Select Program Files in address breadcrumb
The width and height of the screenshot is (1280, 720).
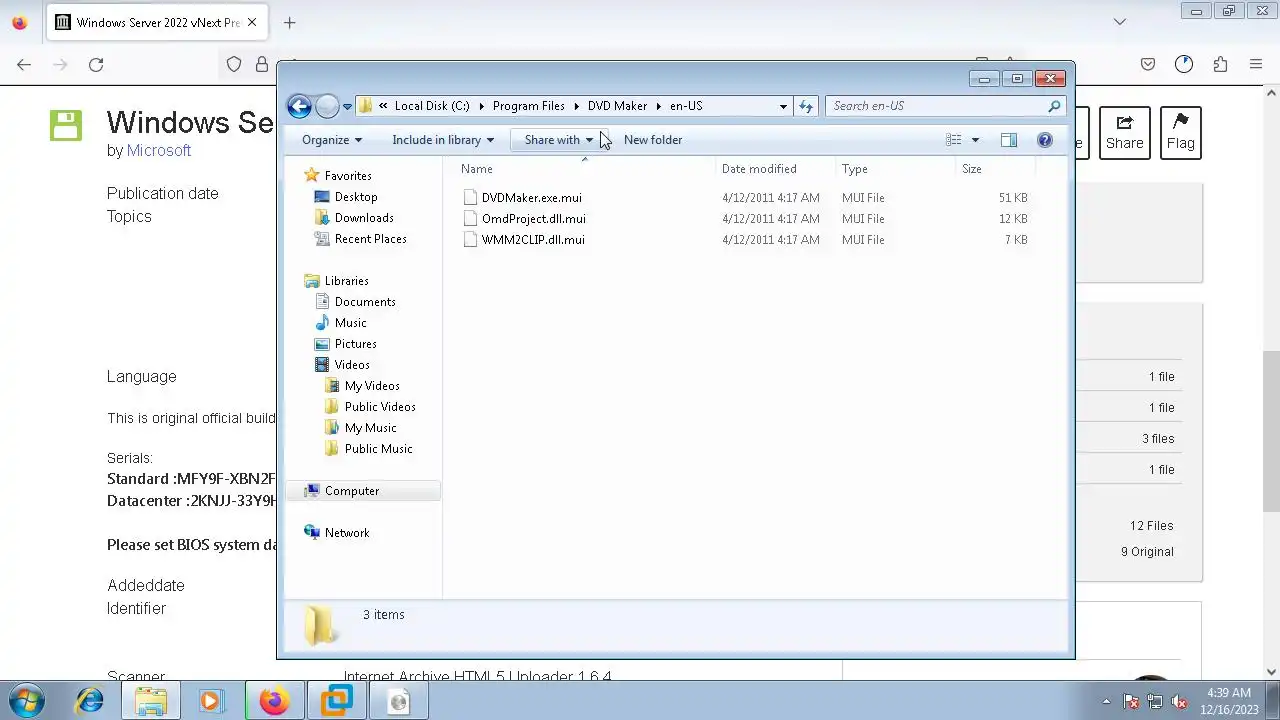coord(528,106)
